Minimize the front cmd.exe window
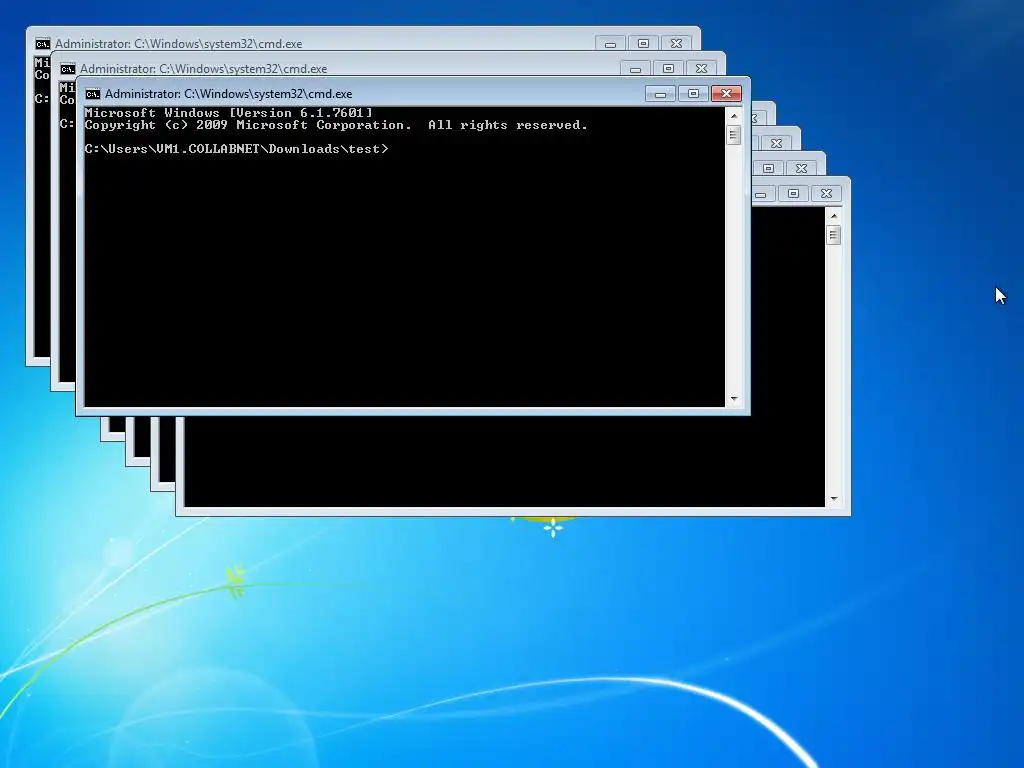This screenshot has width=1024, height=768. click(x=660, y=94)
